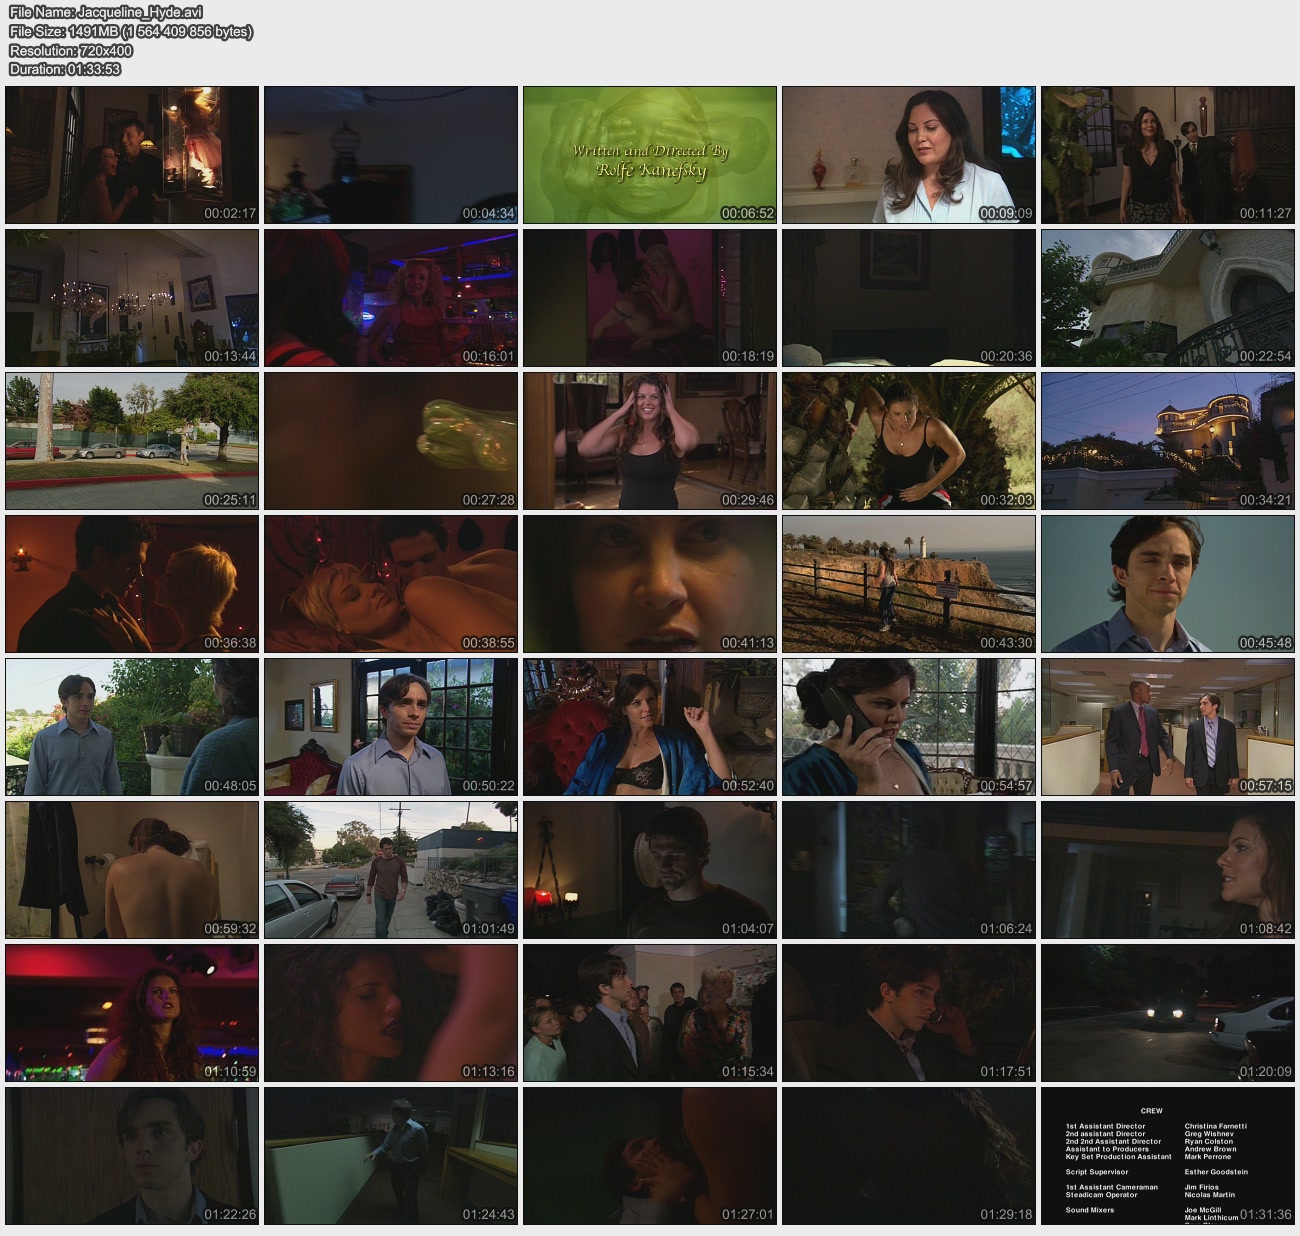Select the phone call thumbnail at 00:54:57
The image size is (1300, 1236).
click(x=909, y=727)
